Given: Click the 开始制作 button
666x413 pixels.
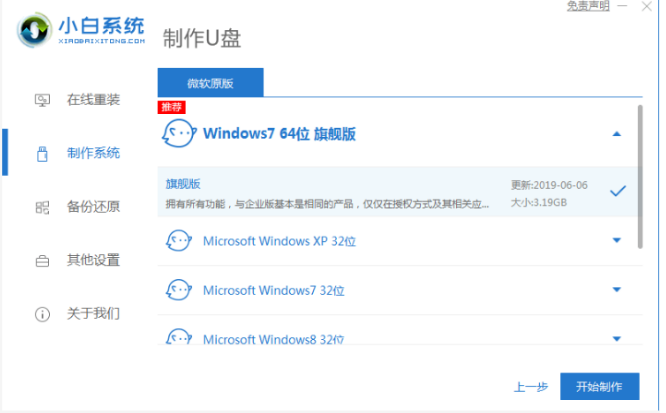Looking at the screenshot, I should pos(598,386).
